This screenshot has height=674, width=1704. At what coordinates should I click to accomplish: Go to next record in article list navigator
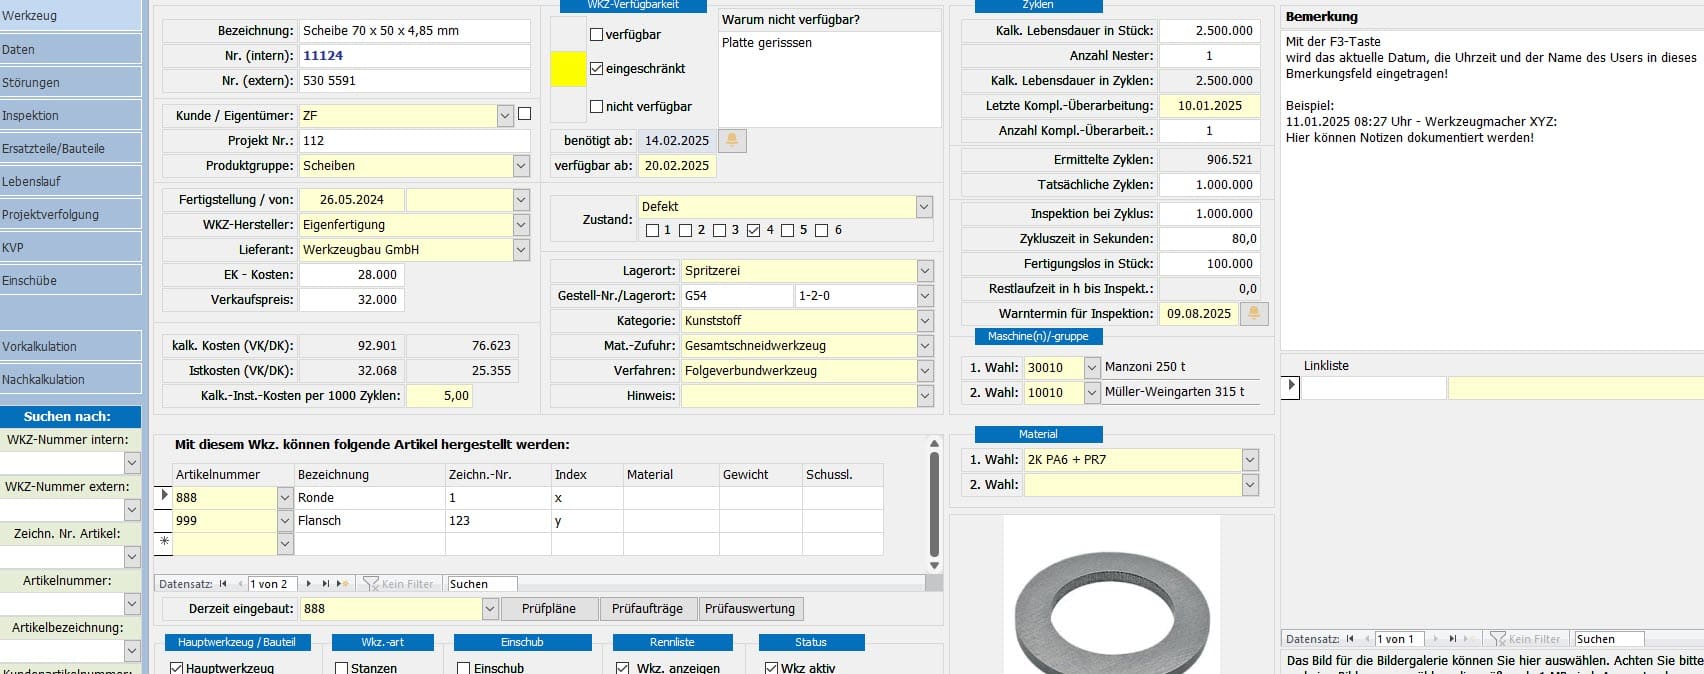[x=309, y=584]
